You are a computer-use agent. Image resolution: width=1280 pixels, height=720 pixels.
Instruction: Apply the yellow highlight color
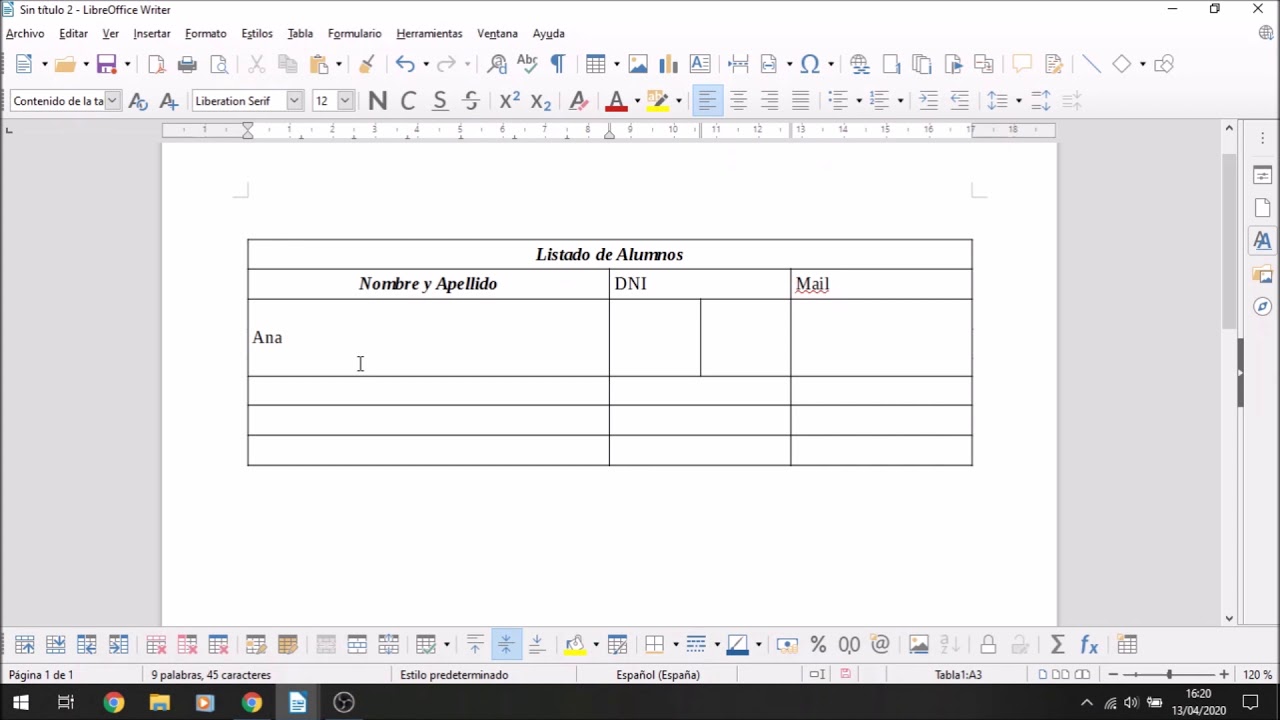[657, 101]
